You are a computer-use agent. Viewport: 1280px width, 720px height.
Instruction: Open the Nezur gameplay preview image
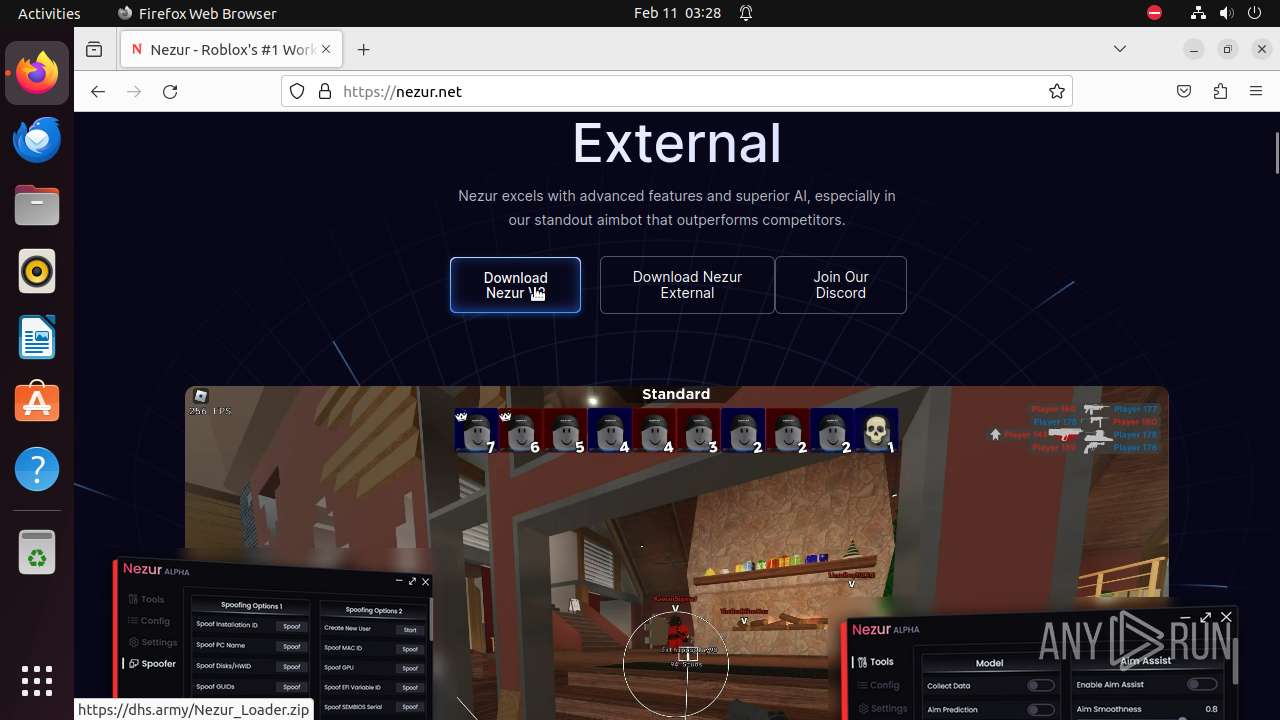click(676, 552)
